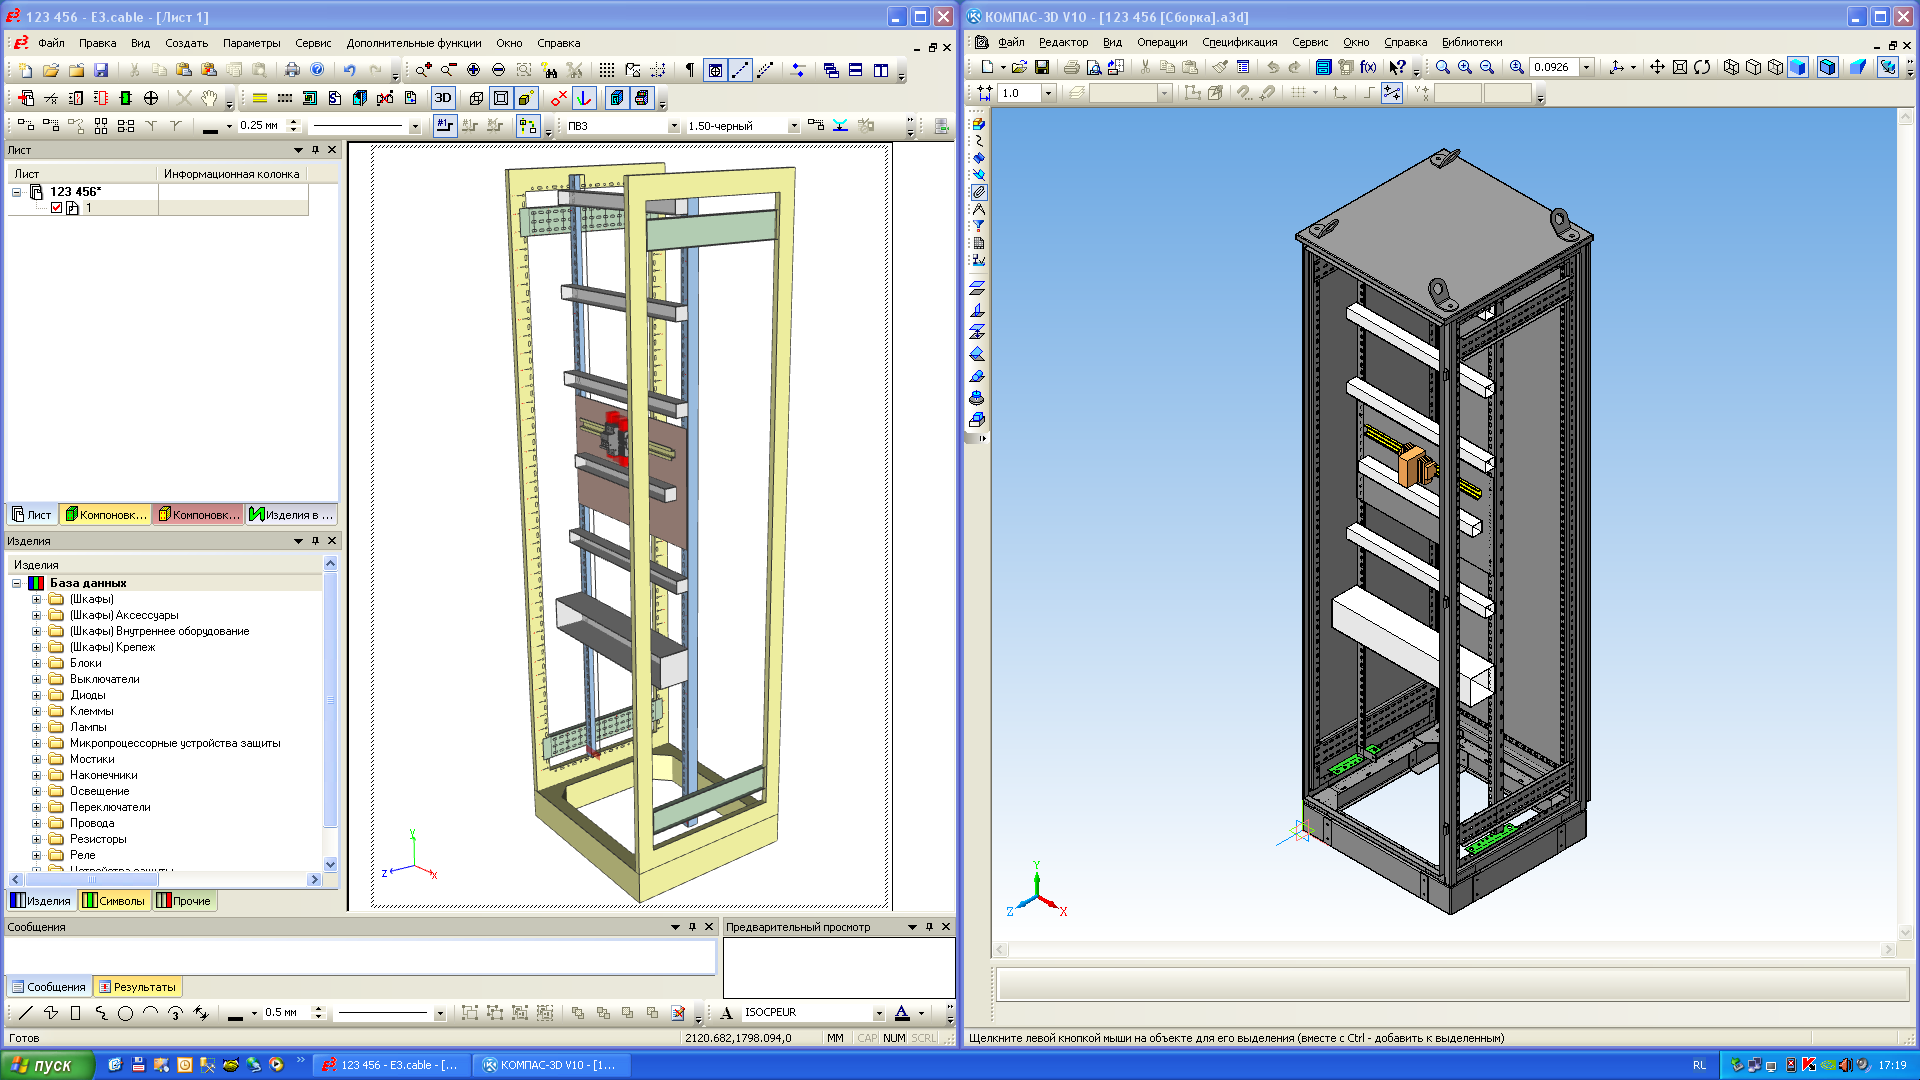The image size is (1920, 1080).
Task: Click the hand pan tool in E3.cable
Action: click(209, 98)
